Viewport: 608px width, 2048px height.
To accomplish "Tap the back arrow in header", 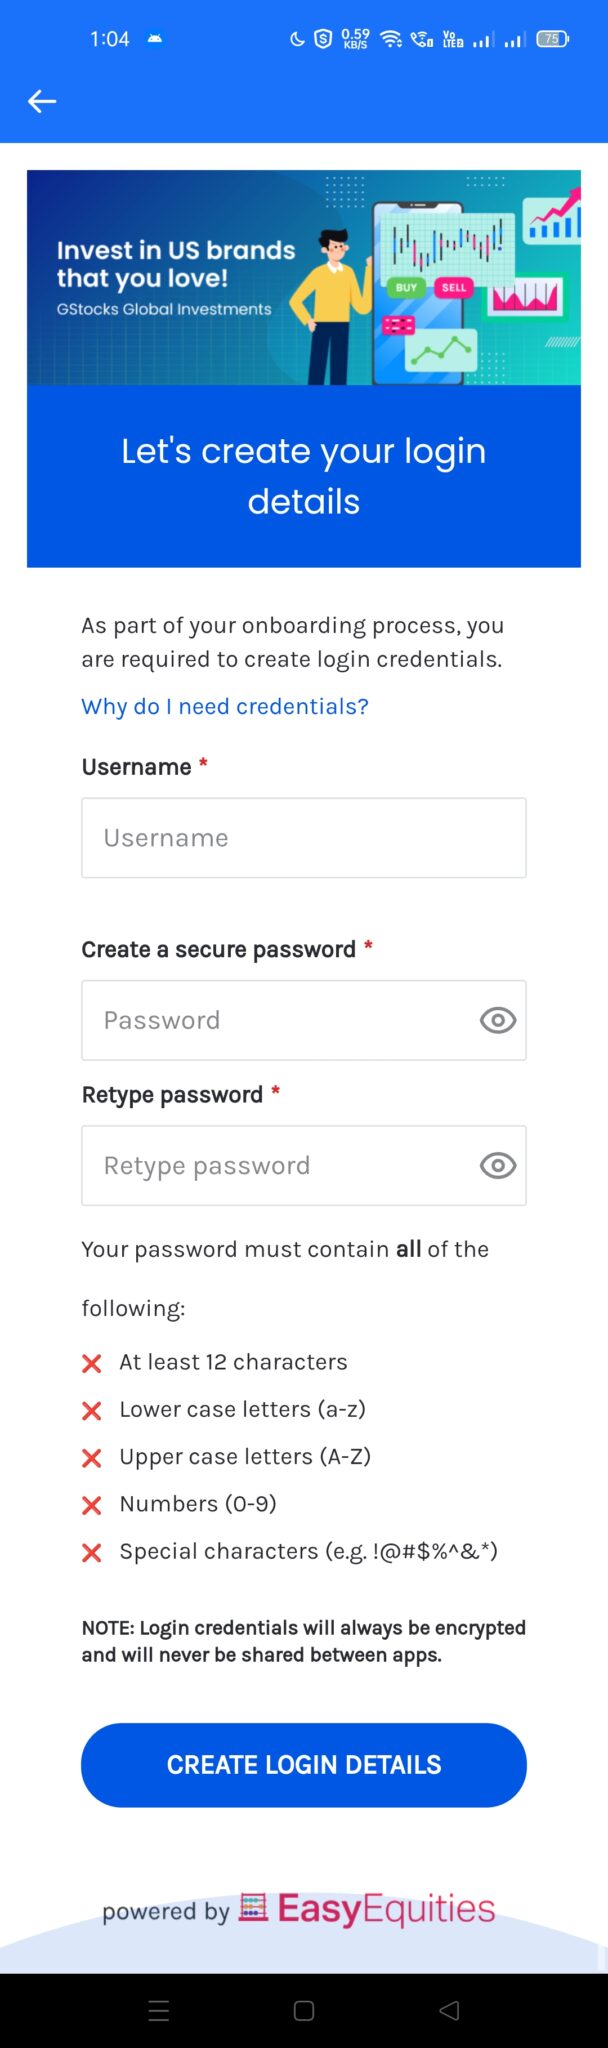I will coord(42,101).
